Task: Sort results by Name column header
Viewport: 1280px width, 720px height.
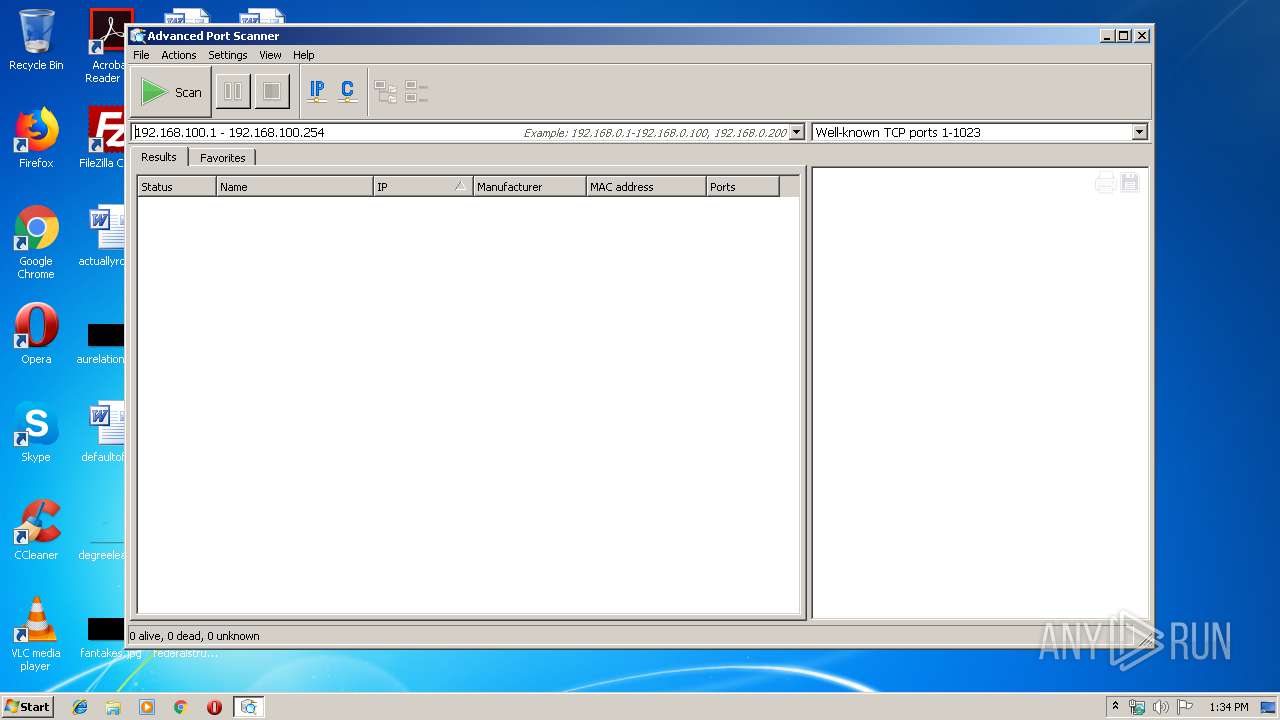Action: [295, 187]
